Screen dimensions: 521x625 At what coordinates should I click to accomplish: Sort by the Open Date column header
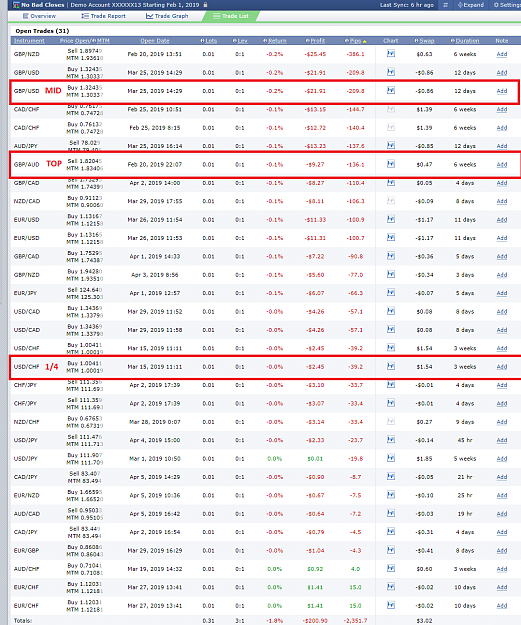click(155, 41)
